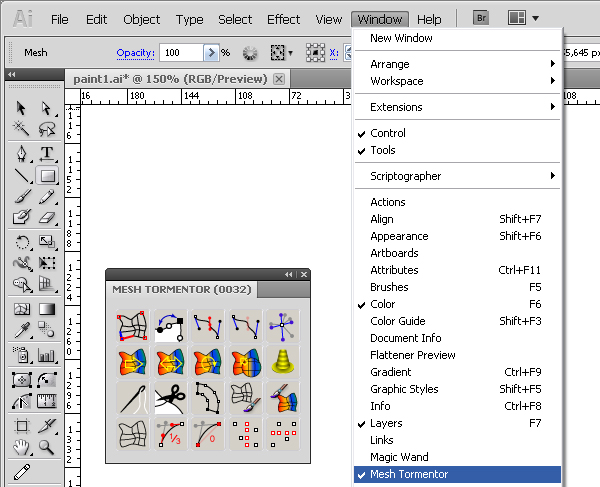
Task: Click the one-third handle icon in Mesh Tormentor
Action: (171, 435)
